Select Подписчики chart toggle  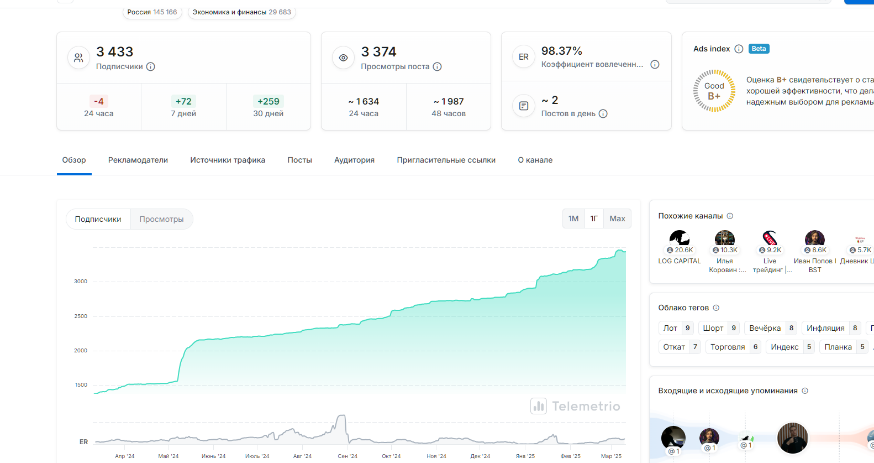[98, 219]
